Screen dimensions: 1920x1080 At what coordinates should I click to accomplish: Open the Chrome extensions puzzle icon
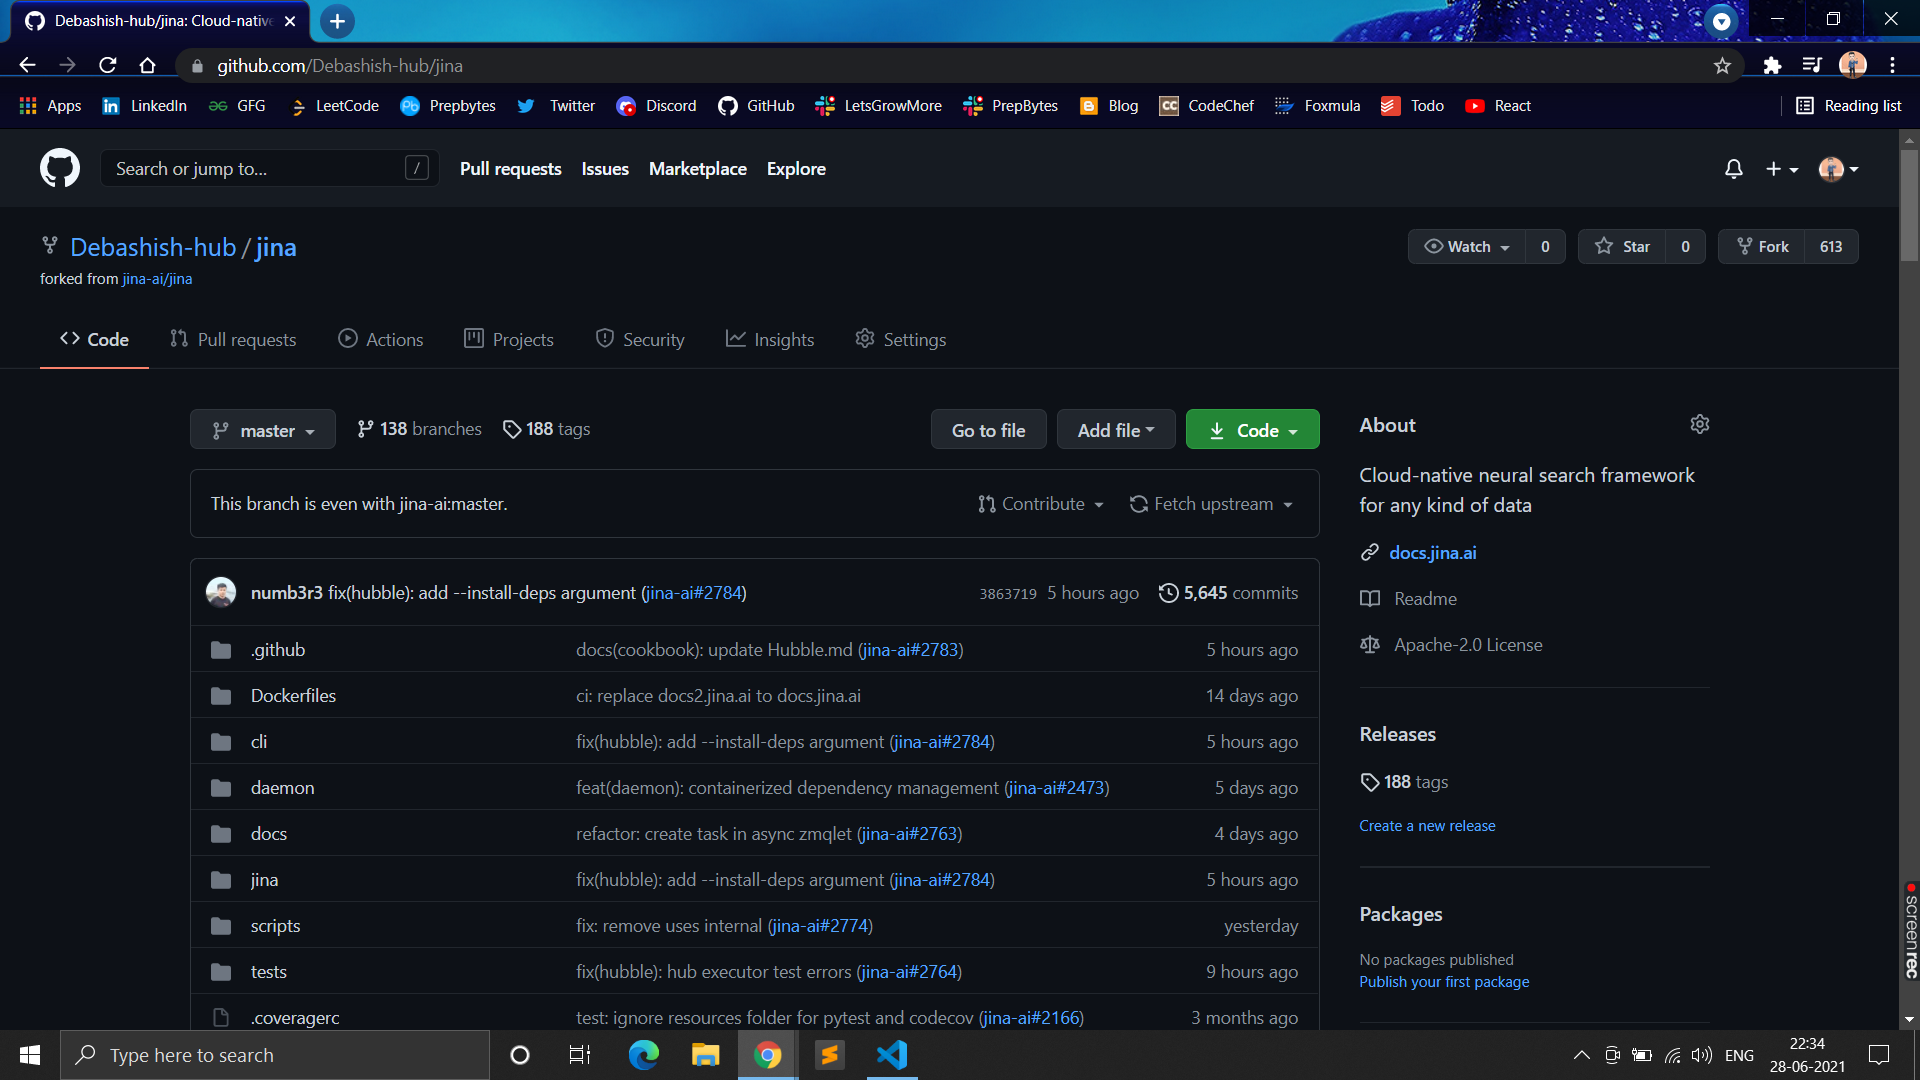(1772, 66)
